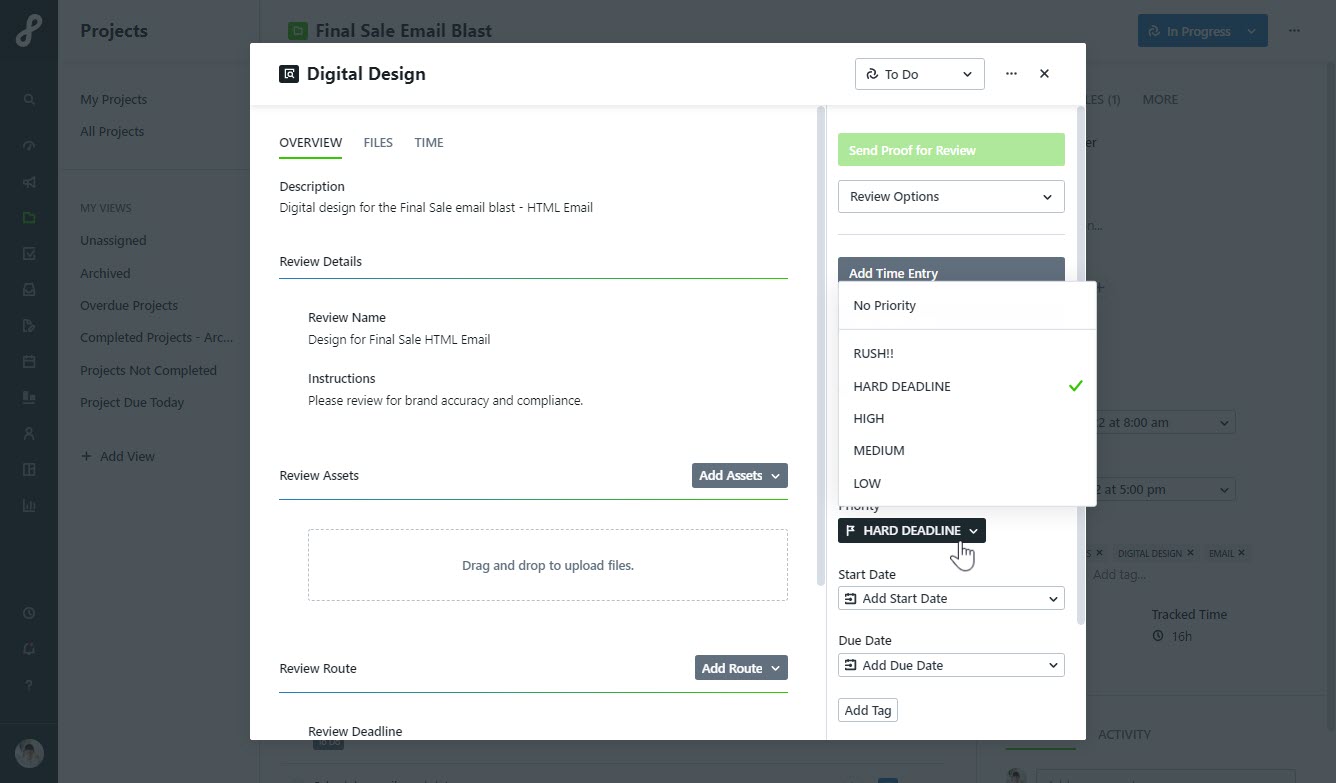Click the notifications bell icon
This screenshot has width=1336, height=783.
coord(29,649)
